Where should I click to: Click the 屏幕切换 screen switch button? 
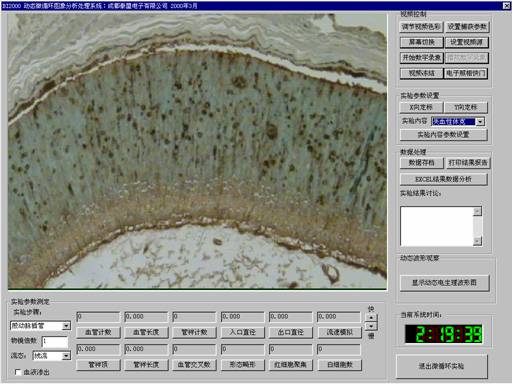point(421,42)
